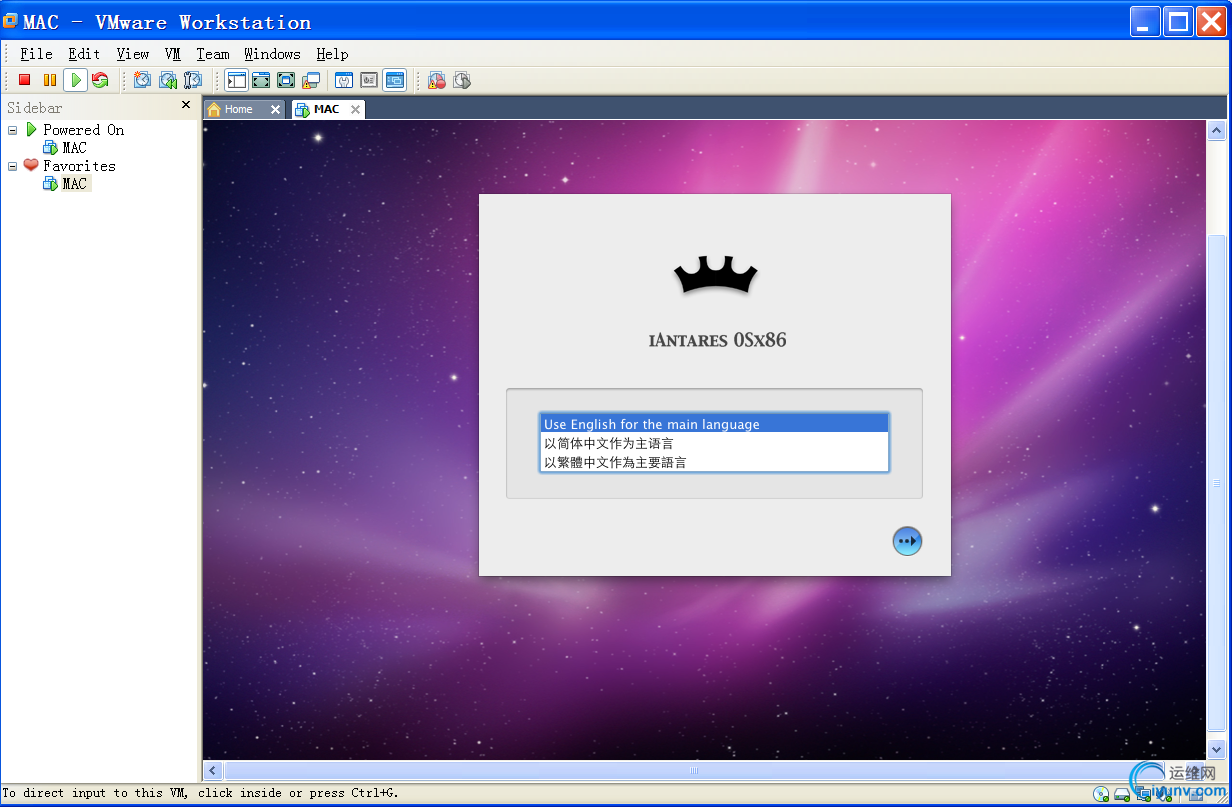Choose the 以简体中文作为主语言 option
The height and width of the screenshot is (807, 1232).
pos(714,443)
